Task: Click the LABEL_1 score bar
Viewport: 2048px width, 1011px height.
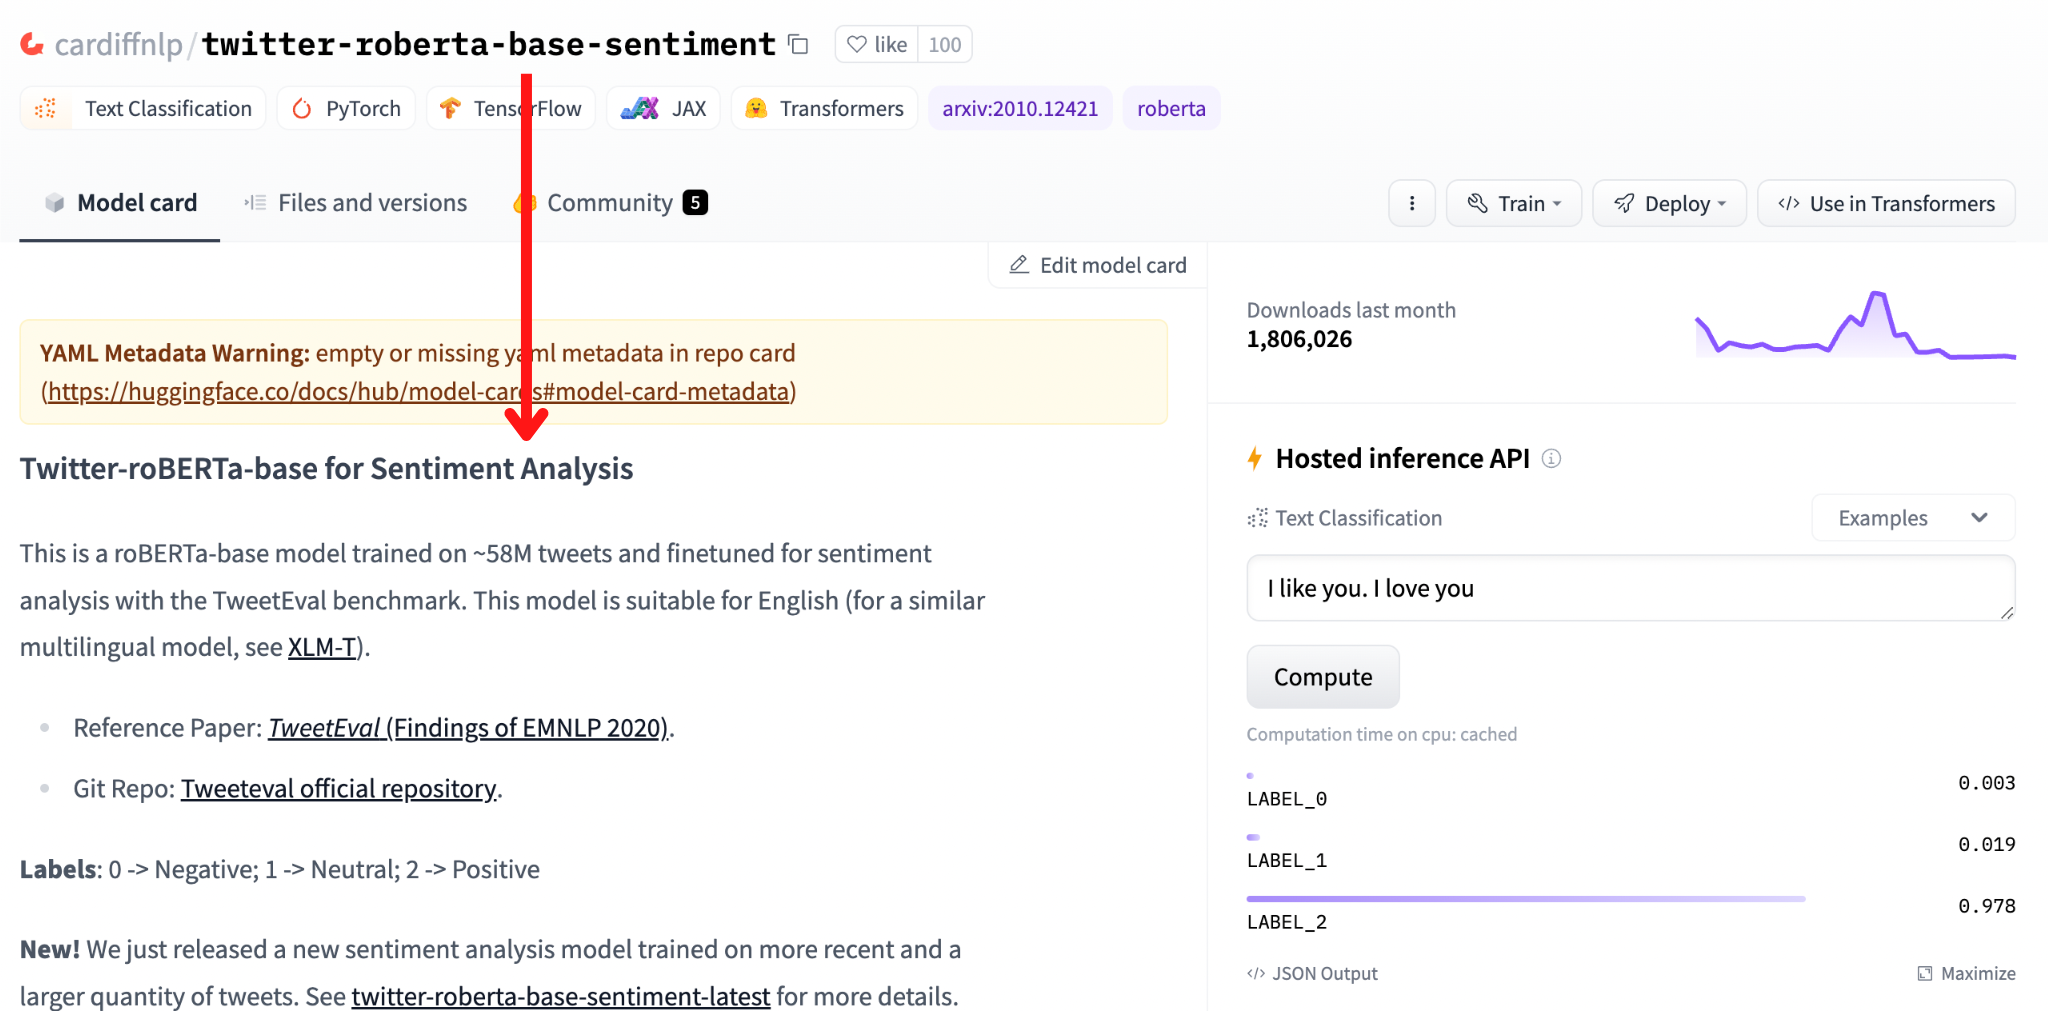Action: coord(1253,837)
